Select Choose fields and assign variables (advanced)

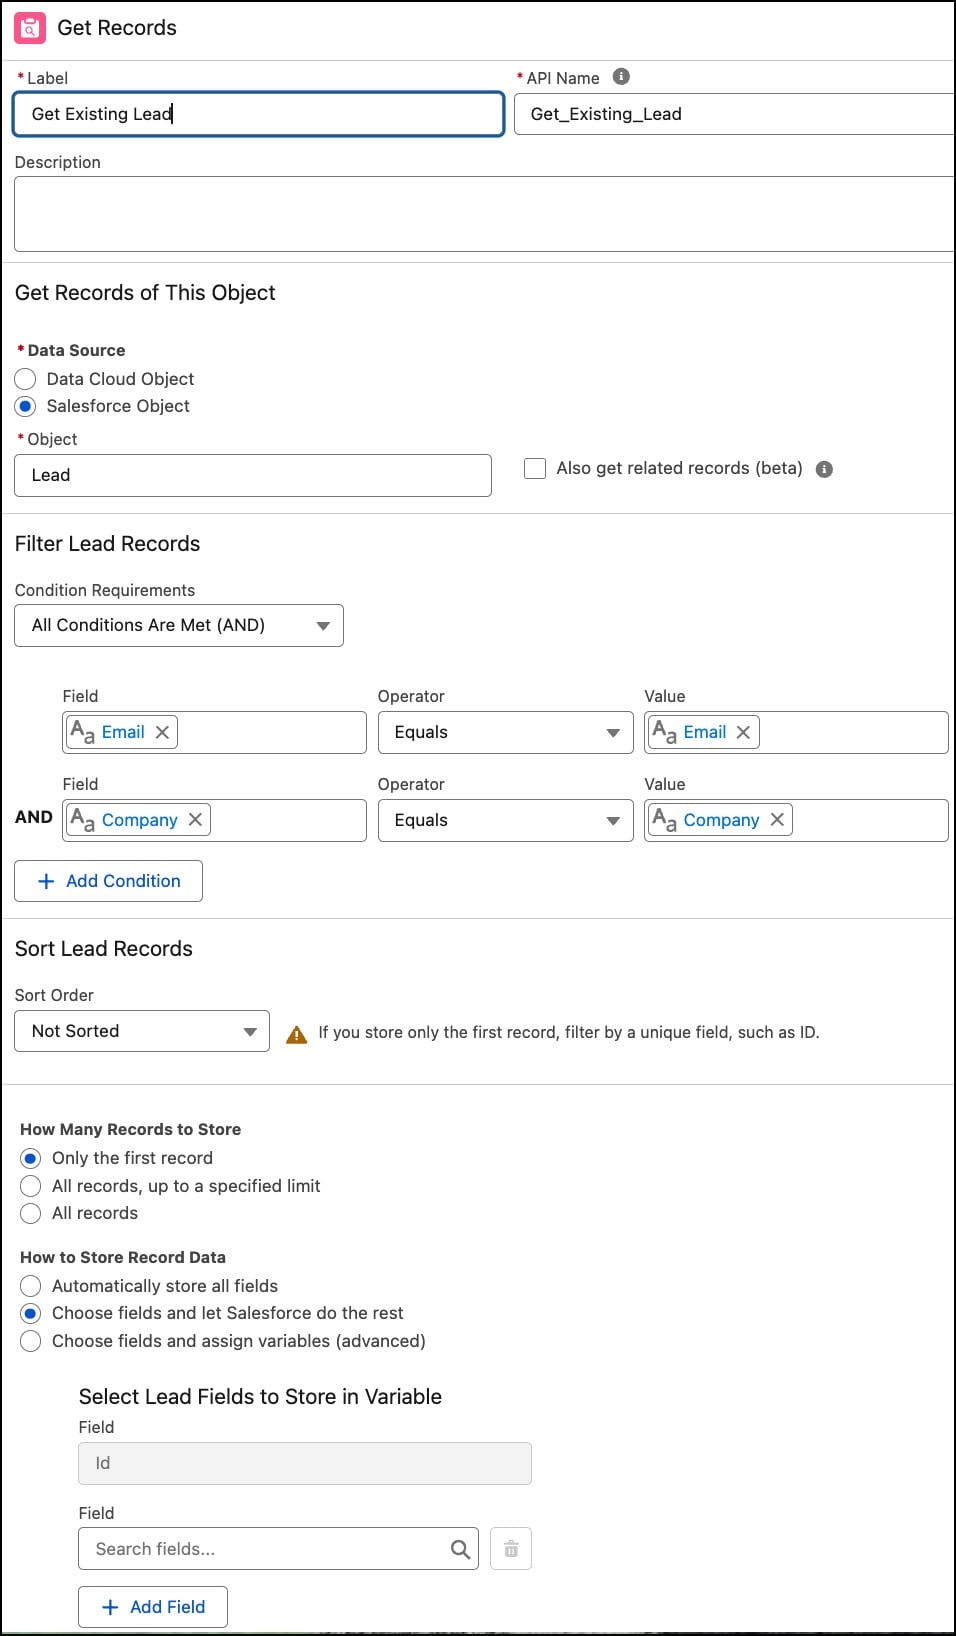(31, 1341)
